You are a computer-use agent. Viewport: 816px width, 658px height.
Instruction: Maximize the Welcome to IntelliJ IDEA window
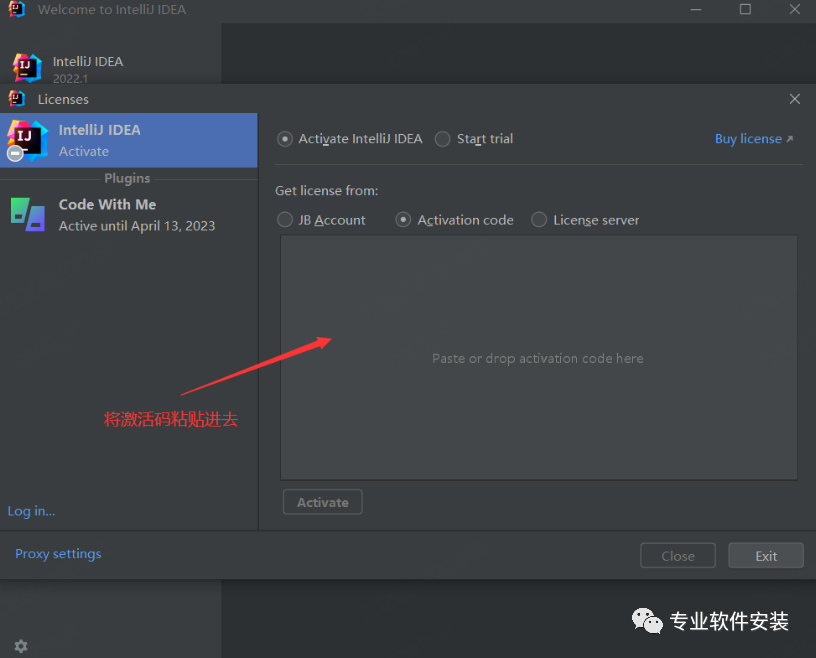[x=745, y=10]
